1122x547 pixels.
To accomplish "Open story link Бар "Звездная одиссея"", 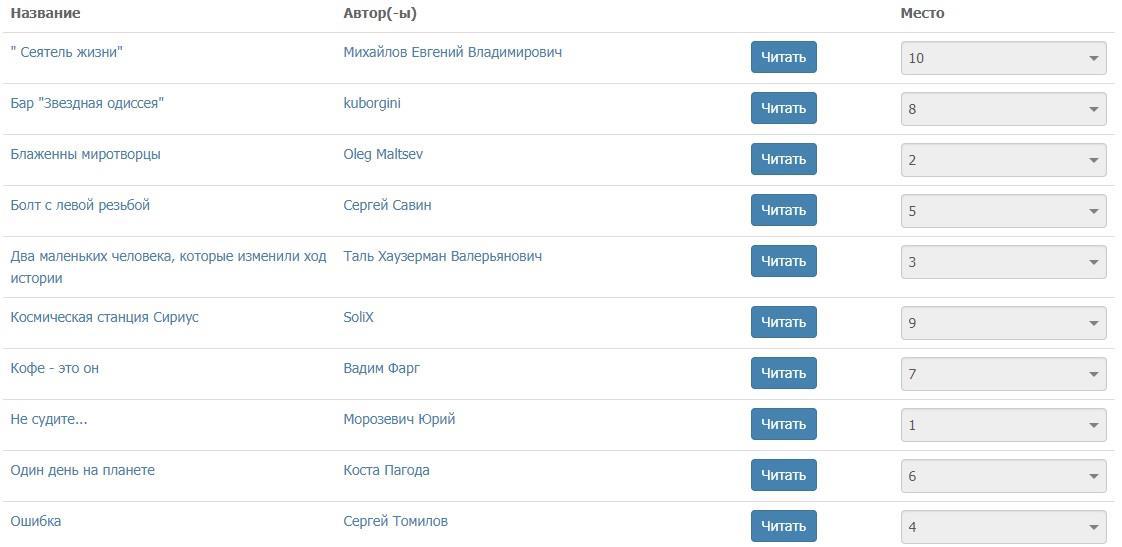I will click(x=87, y=103).
